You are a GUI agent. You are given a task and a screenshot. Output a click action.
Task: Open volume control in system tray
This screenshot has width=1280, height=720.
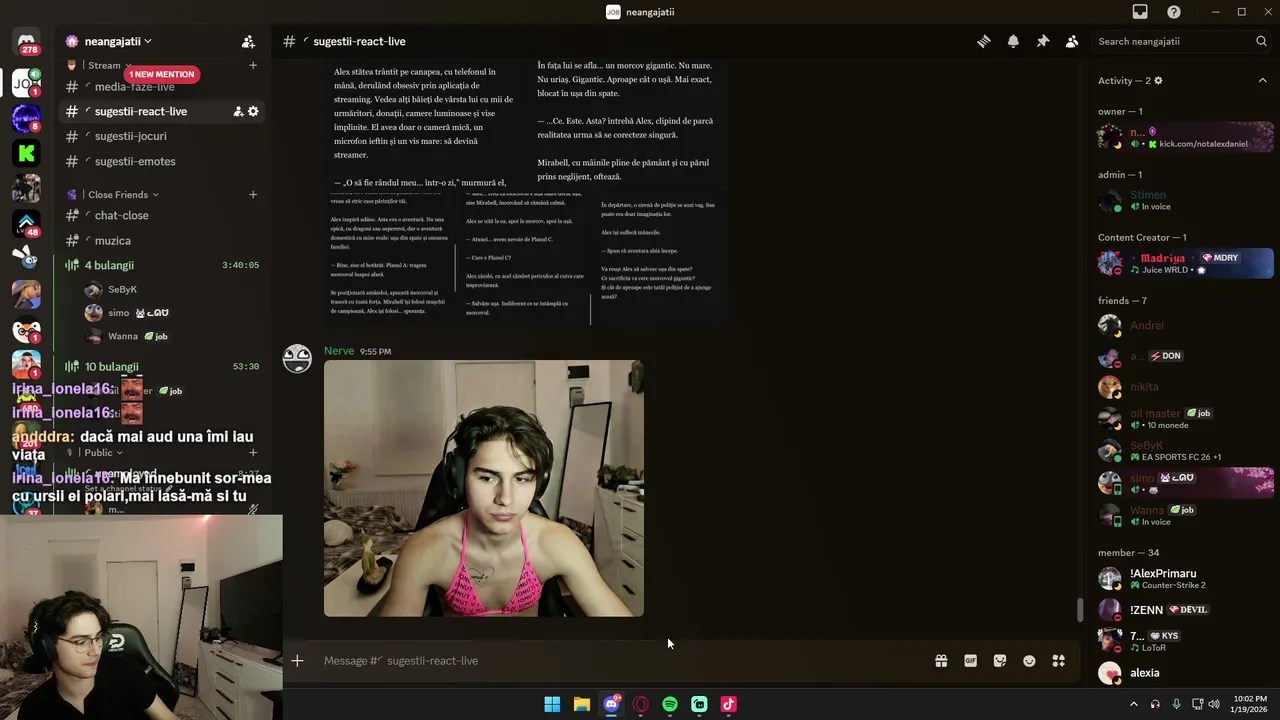point(1214,704)
